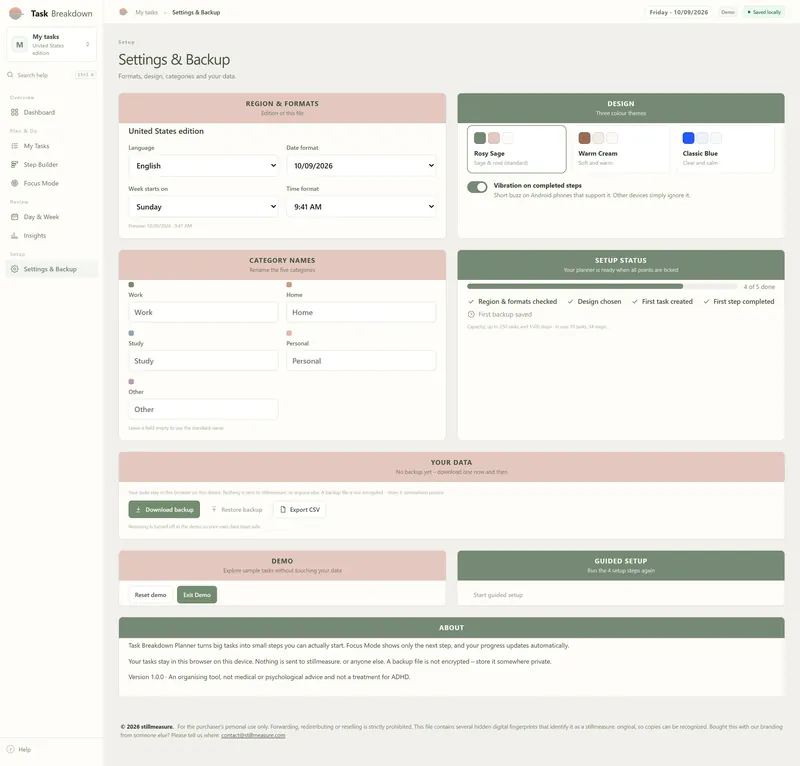This screenshot has width=800, height=766.
Task: Click the Exit Demo button
Action: (197, 595)
